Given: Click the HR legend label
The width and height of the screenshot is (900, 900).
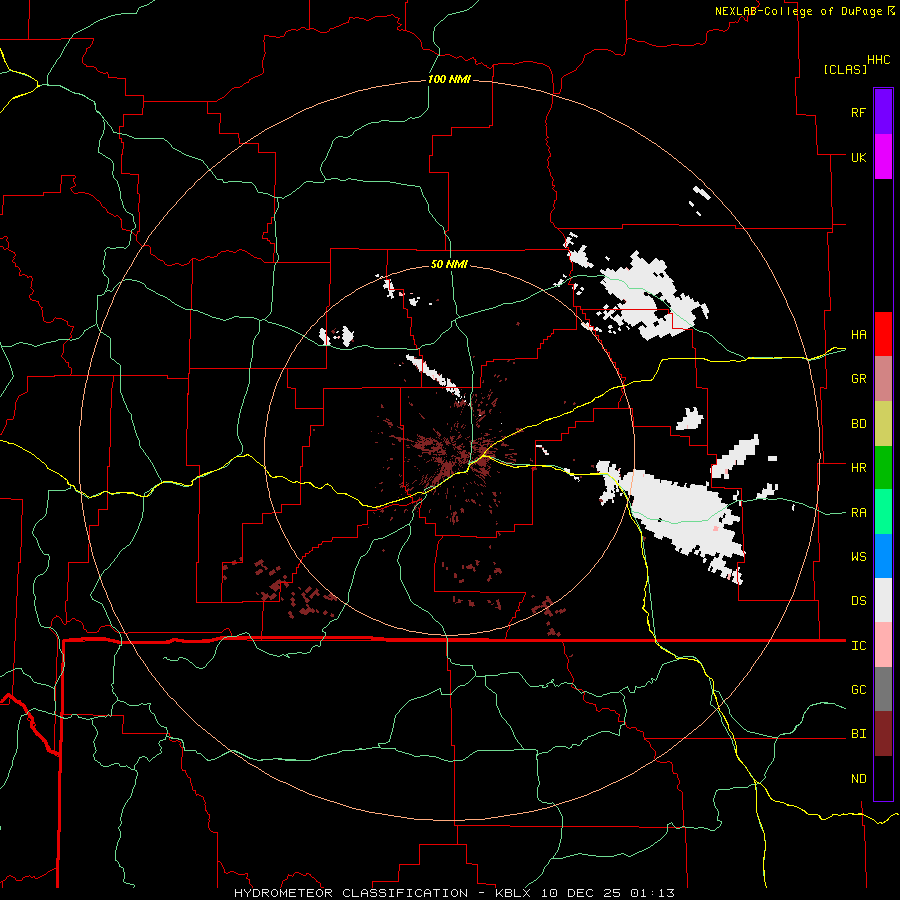Looking at the screenshot, I should (x=858, y=468).
